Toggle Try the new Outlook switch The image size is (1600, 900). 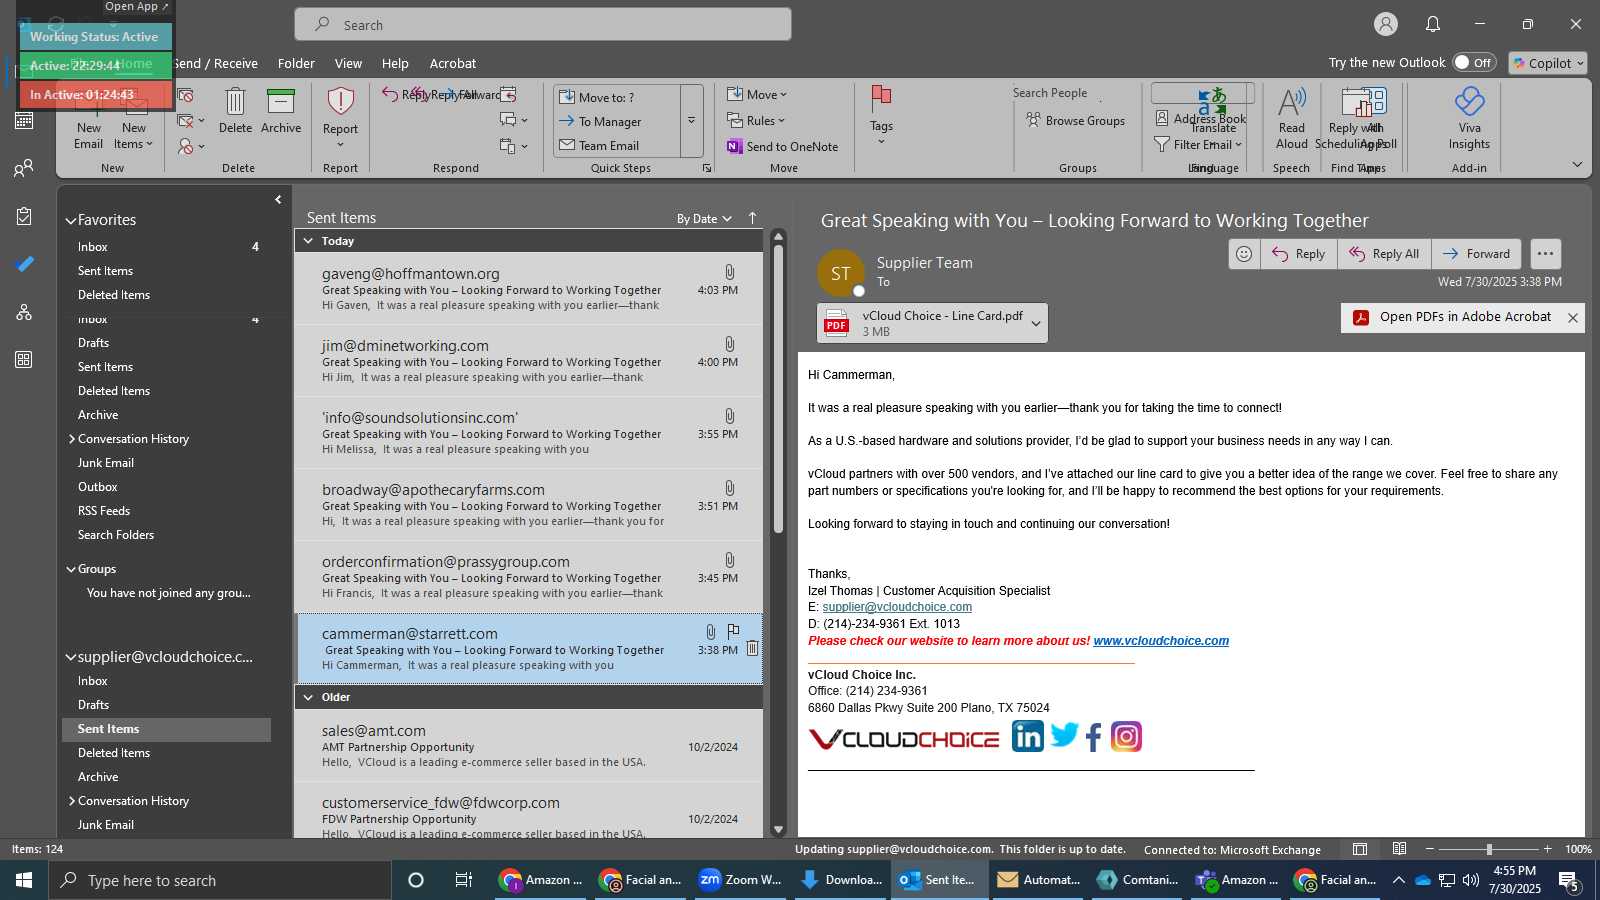[x=1474, y=62]
